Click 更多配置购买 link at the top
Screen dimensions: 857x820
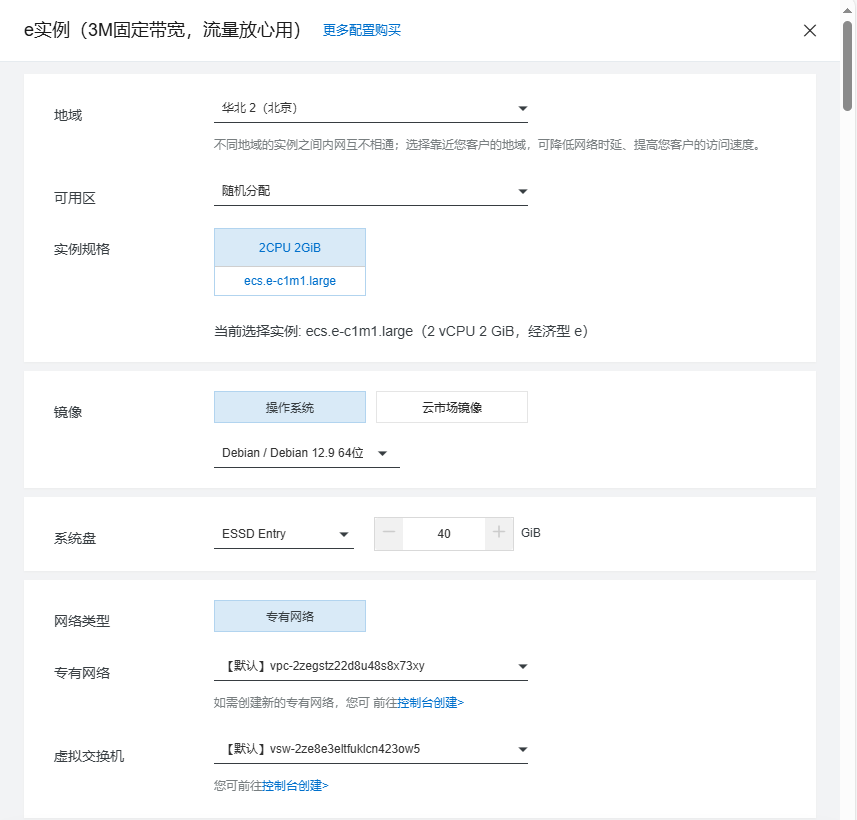coord(360,31)
